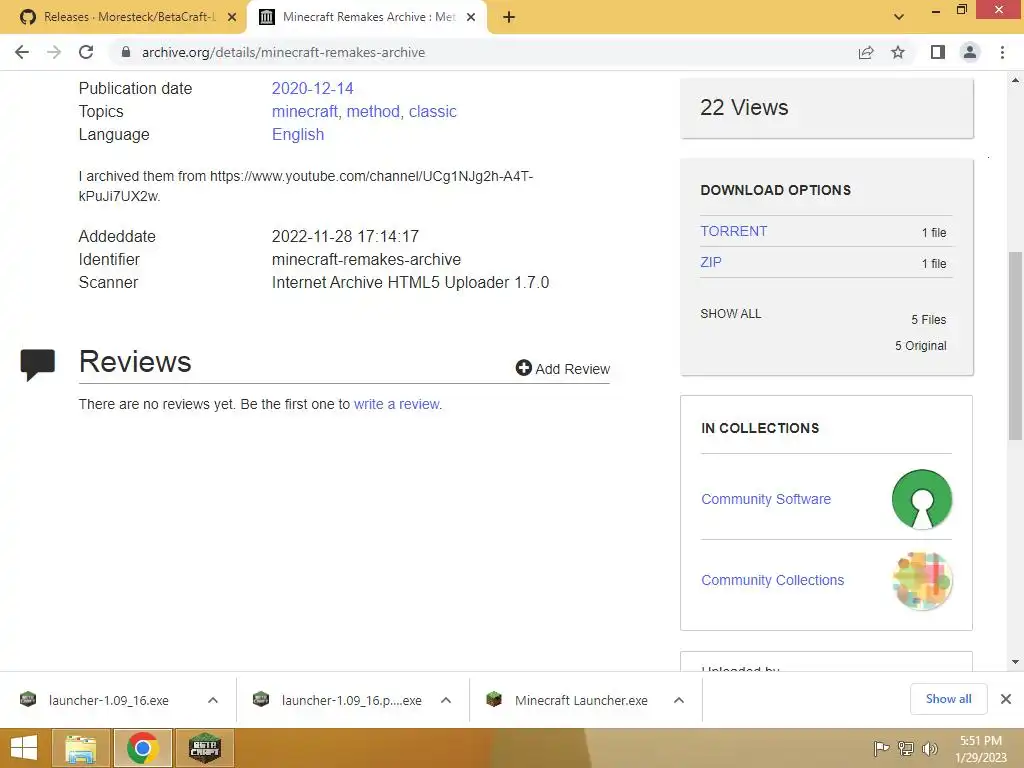Click the Community Software green icon
Screen dimensions: 1024x768
pyautogui.click(x=921, y=499)
